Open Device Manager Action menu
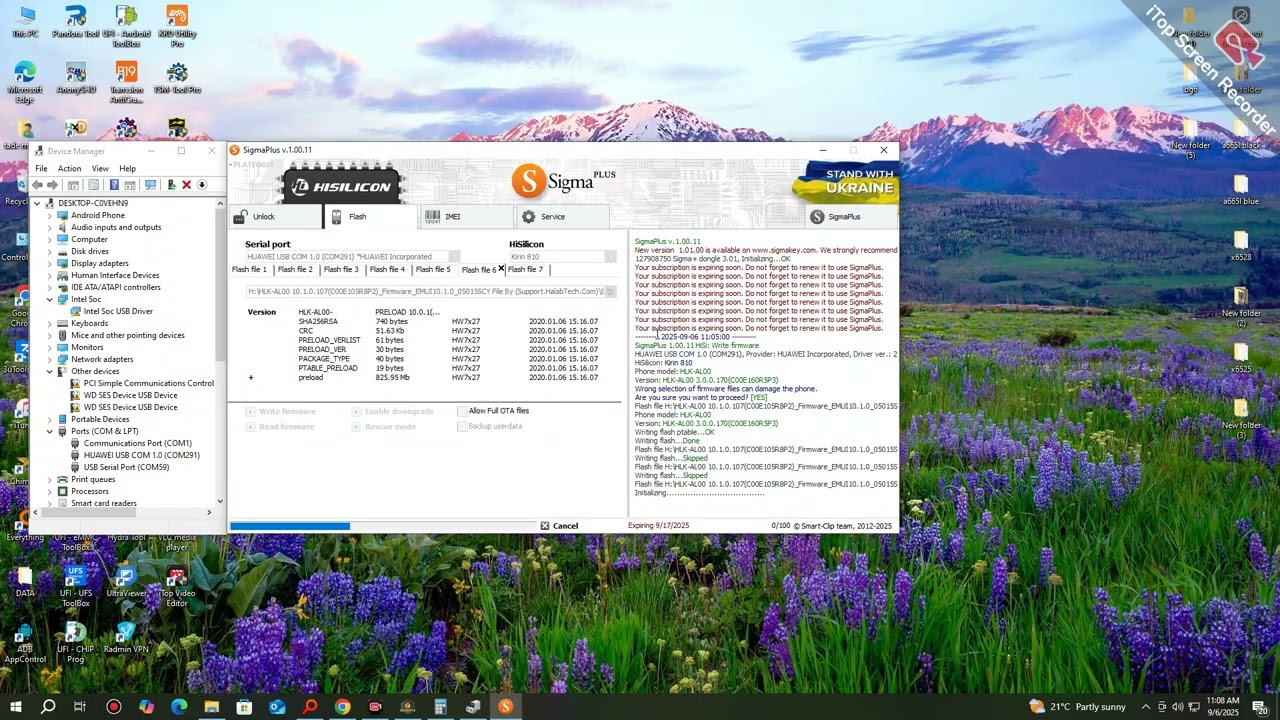Screen dimensions: 1280x720 pos(69,168)
